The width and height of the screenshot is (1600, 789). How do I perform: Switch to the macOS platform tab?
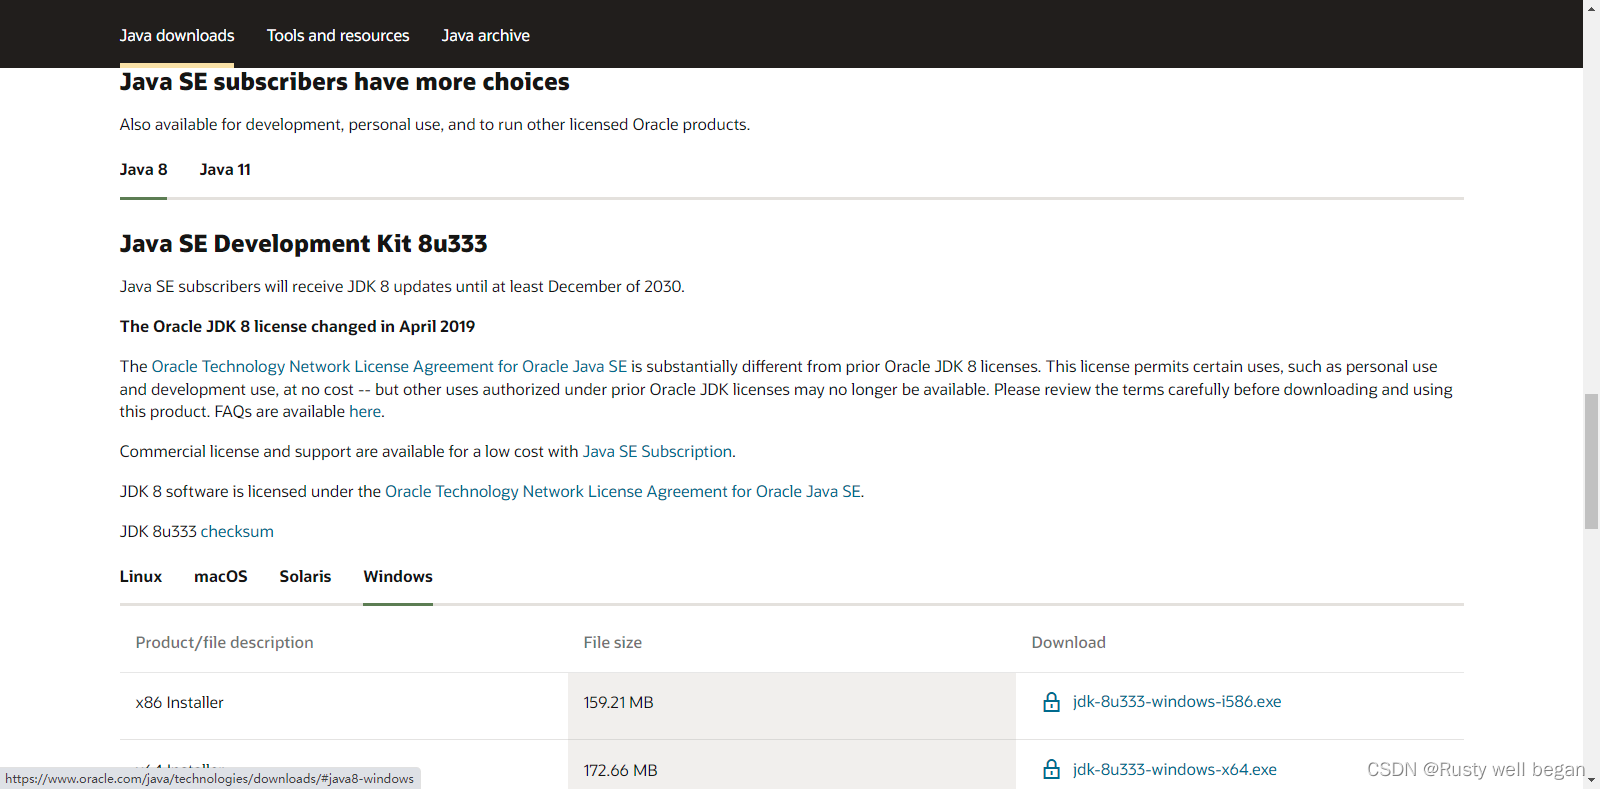221,577
